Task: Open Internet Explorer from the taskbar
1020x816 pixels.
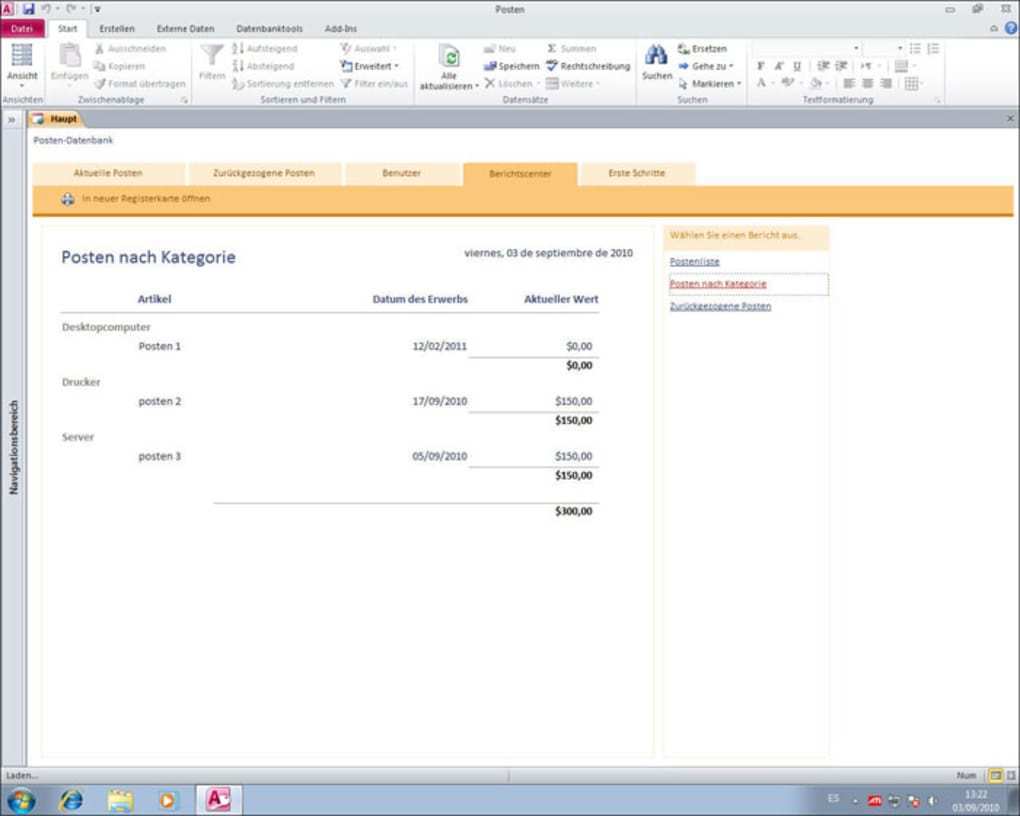Action: coord(72,800)
